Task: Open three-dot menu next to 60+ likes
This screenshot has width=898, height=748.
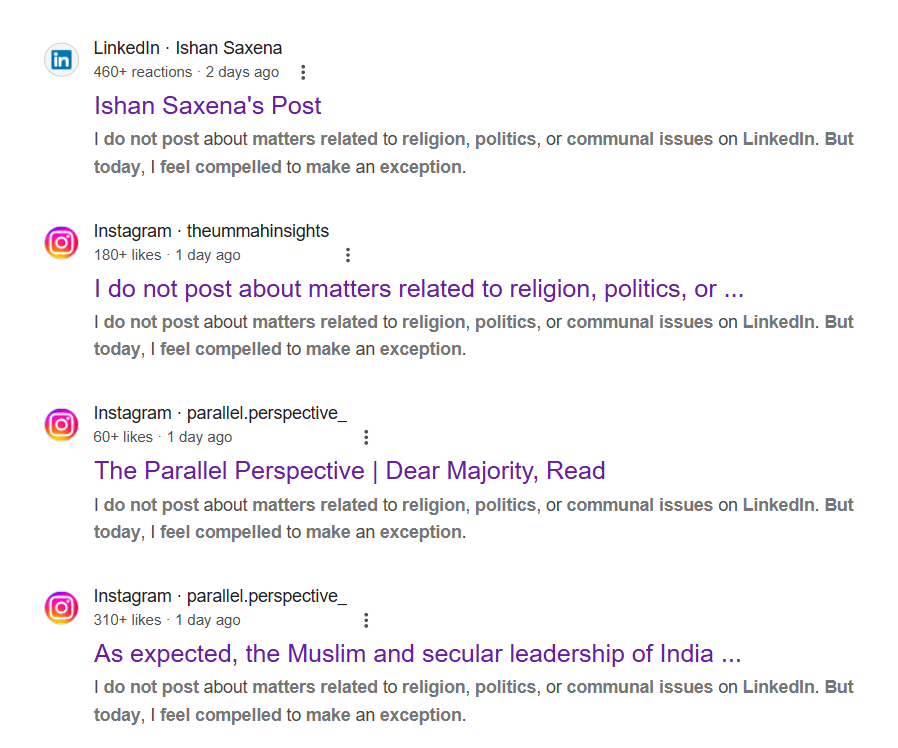Action: (366, 437)
